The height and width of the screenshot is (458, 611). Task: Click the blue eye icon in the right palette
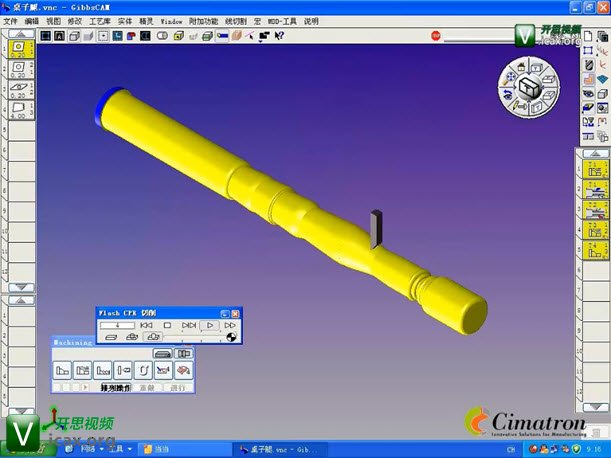coord(588,94)
